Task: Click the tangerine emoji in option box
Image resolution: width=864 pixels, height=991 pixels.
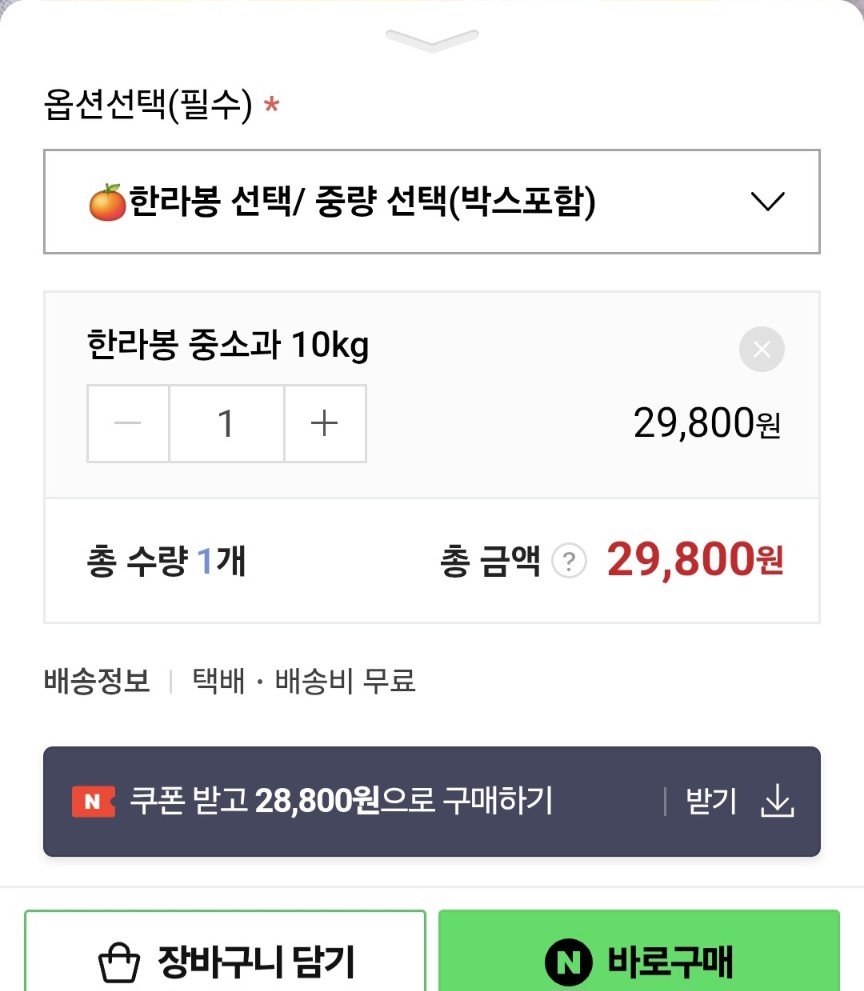Action: pos(107,202)
